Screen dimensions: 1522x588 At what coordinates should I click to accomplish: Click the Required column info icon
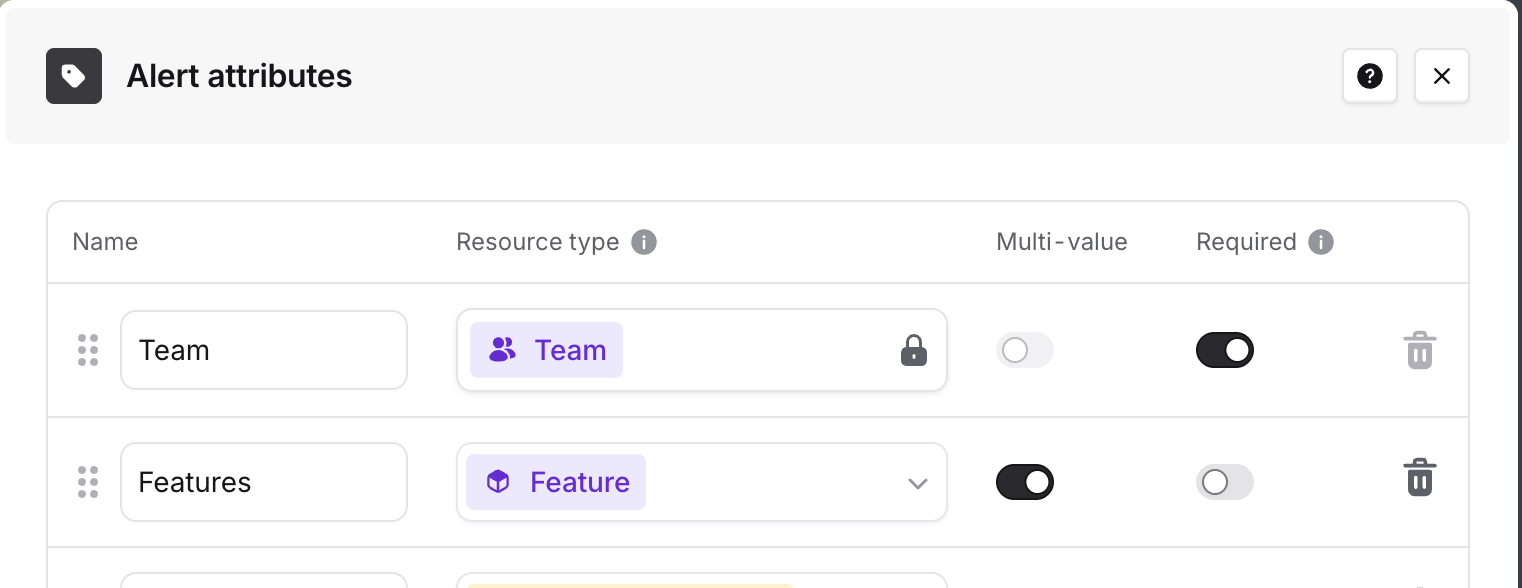coord(1321,242)
